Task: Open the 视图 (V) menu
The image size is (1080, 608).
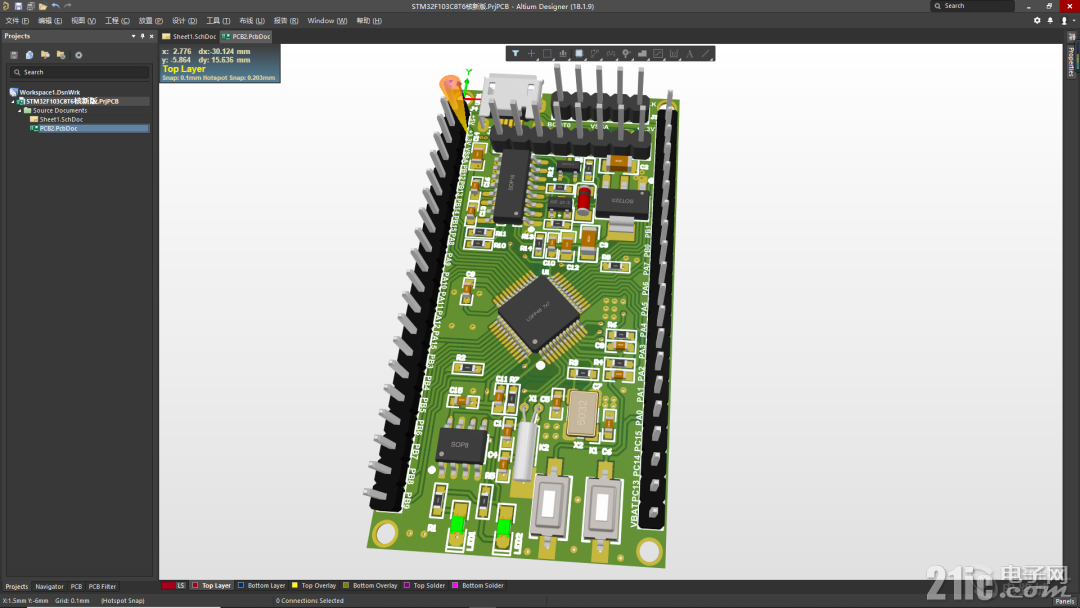Action: [83, 21]
